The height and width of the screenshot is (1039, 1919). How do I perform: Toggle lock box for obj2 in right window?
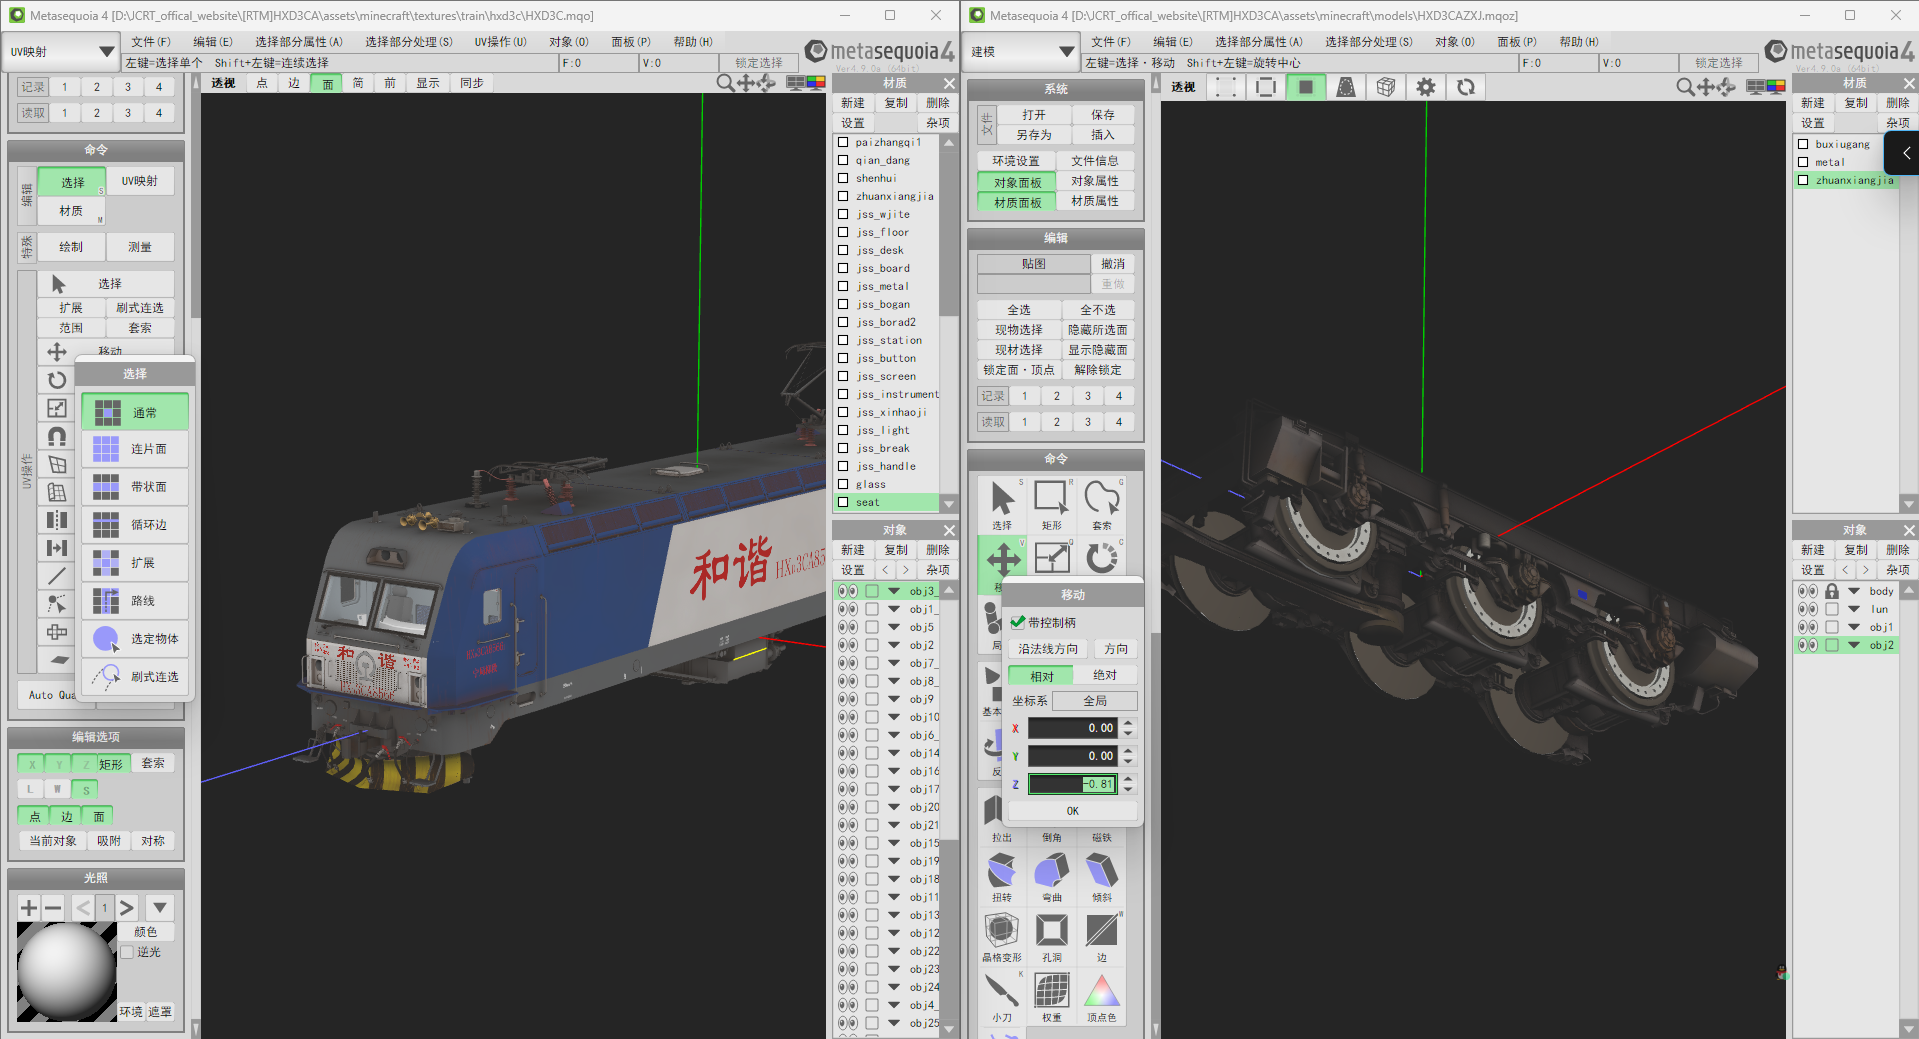[1832, 645]
